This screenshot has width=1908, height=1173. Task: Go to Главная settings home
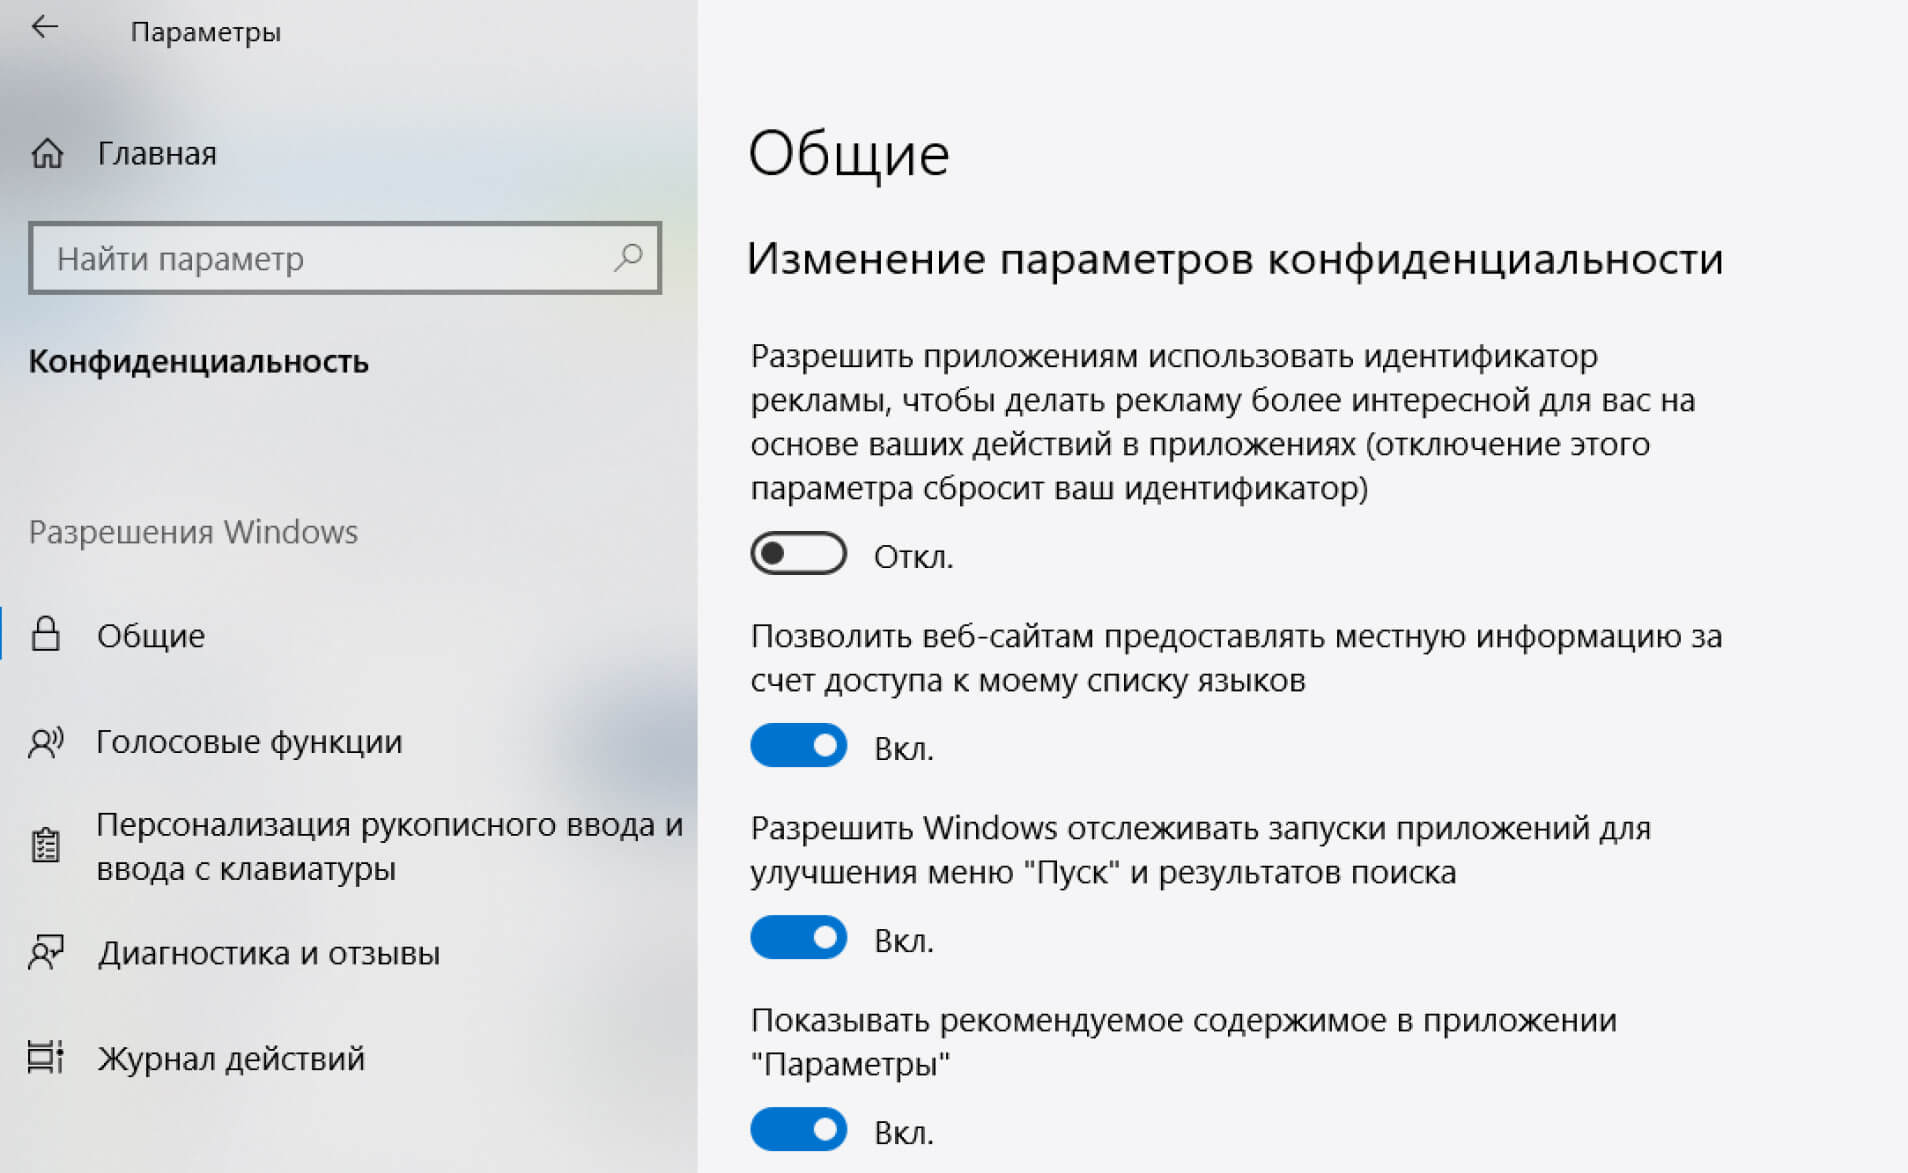pos(157,154)
